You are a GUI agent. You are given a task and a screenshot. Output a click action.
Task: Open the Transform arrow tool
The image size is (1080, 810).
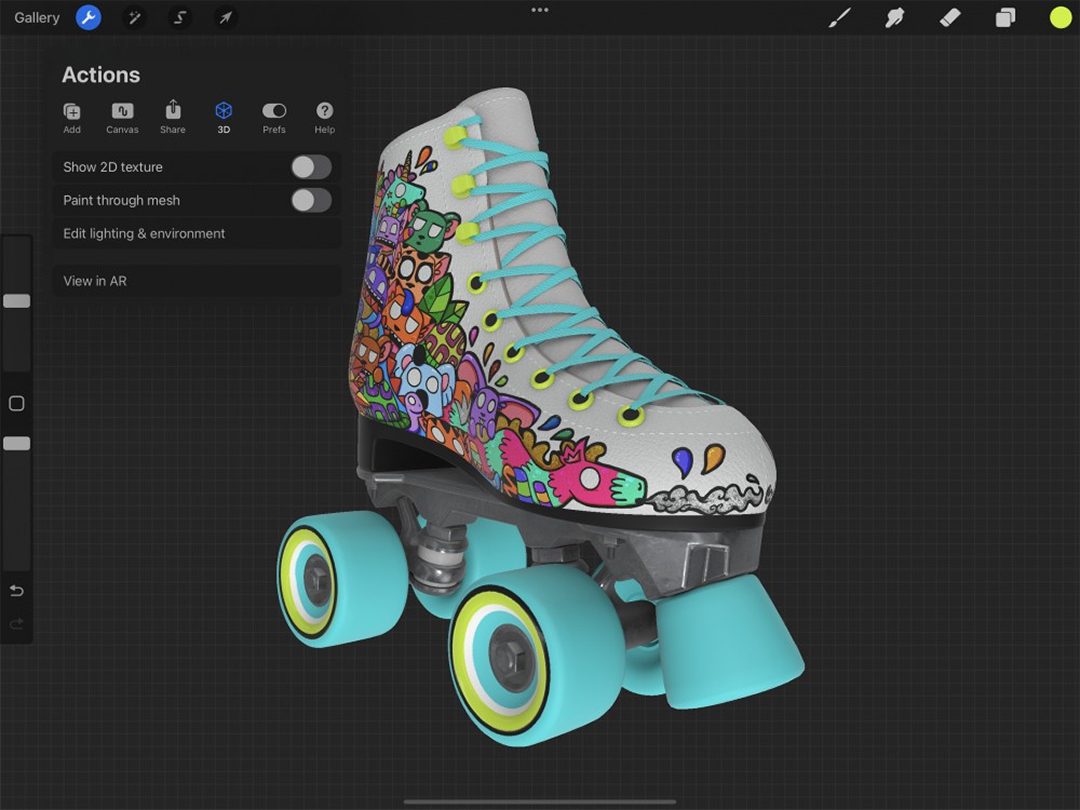pyautogui.click(x=225, y=17)
